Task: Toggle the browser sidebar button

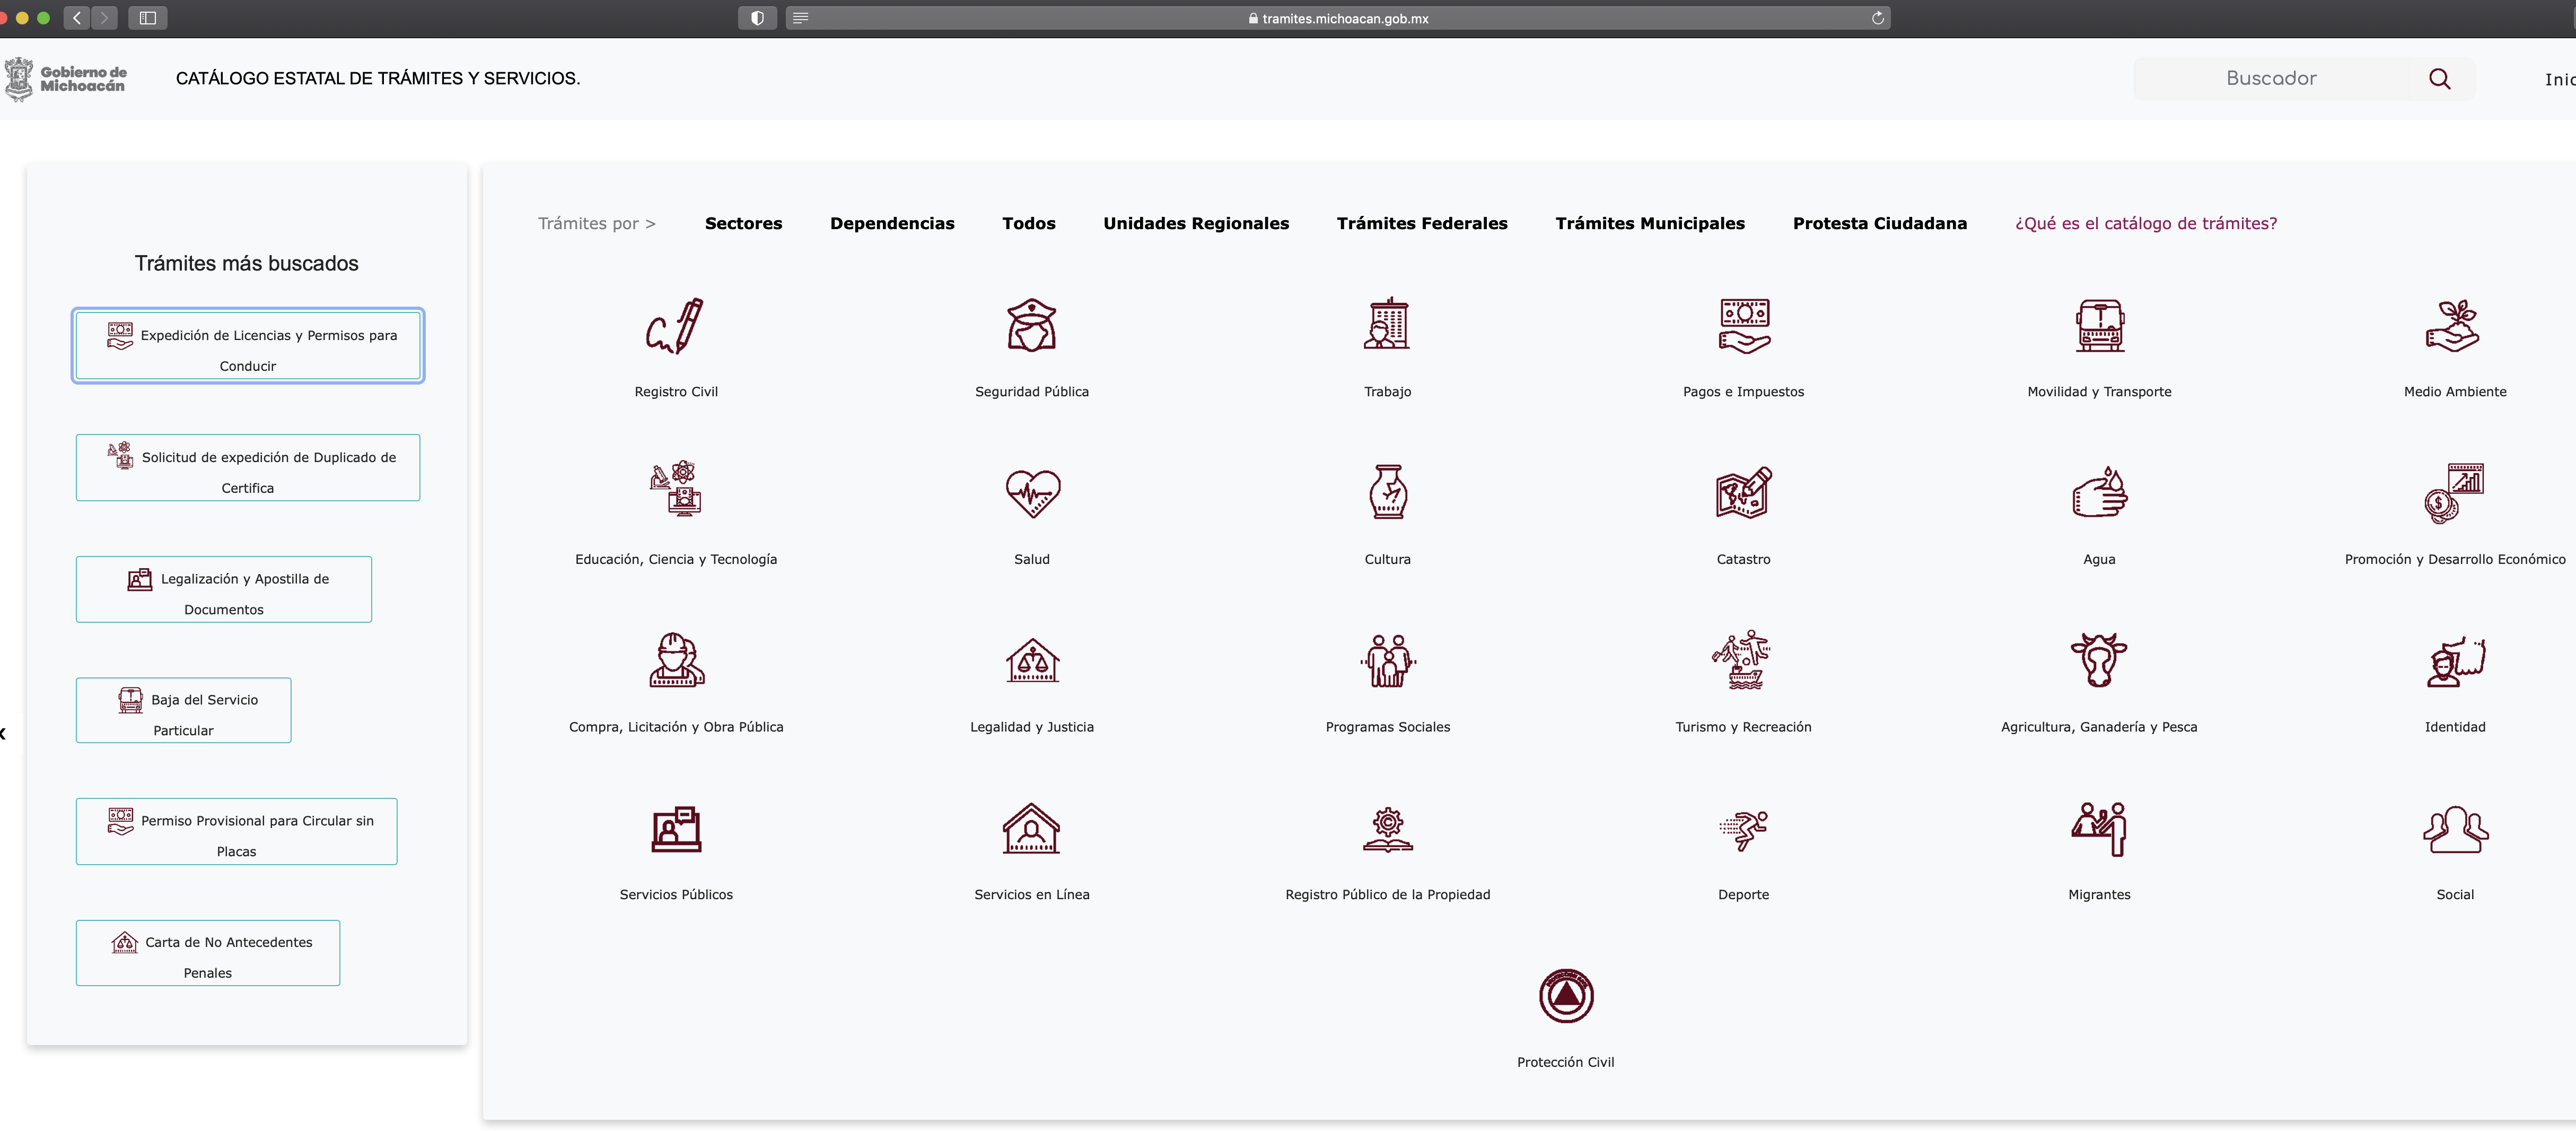Action: pyautogui.click(x=148, y=18)
